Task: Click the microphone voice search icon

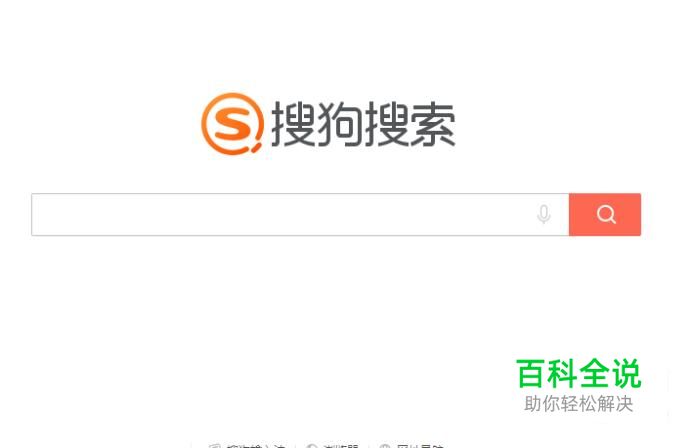Action: click(x=544, y=215)
